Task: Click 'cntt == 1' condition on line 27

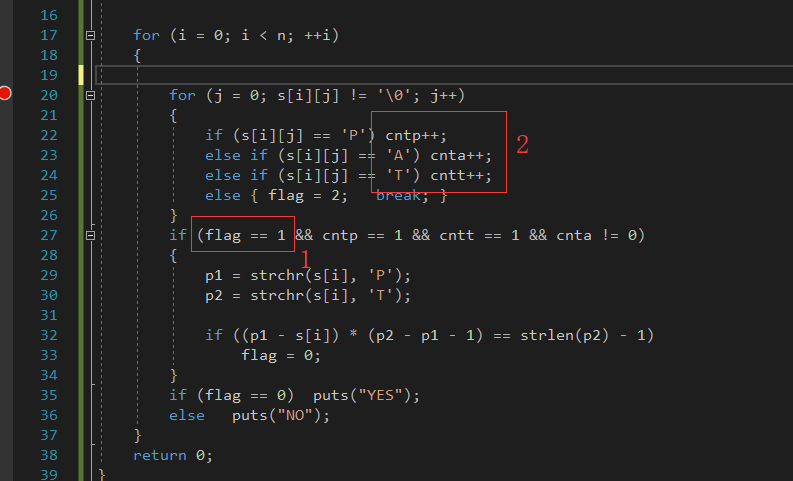Action: click(479, 236)
